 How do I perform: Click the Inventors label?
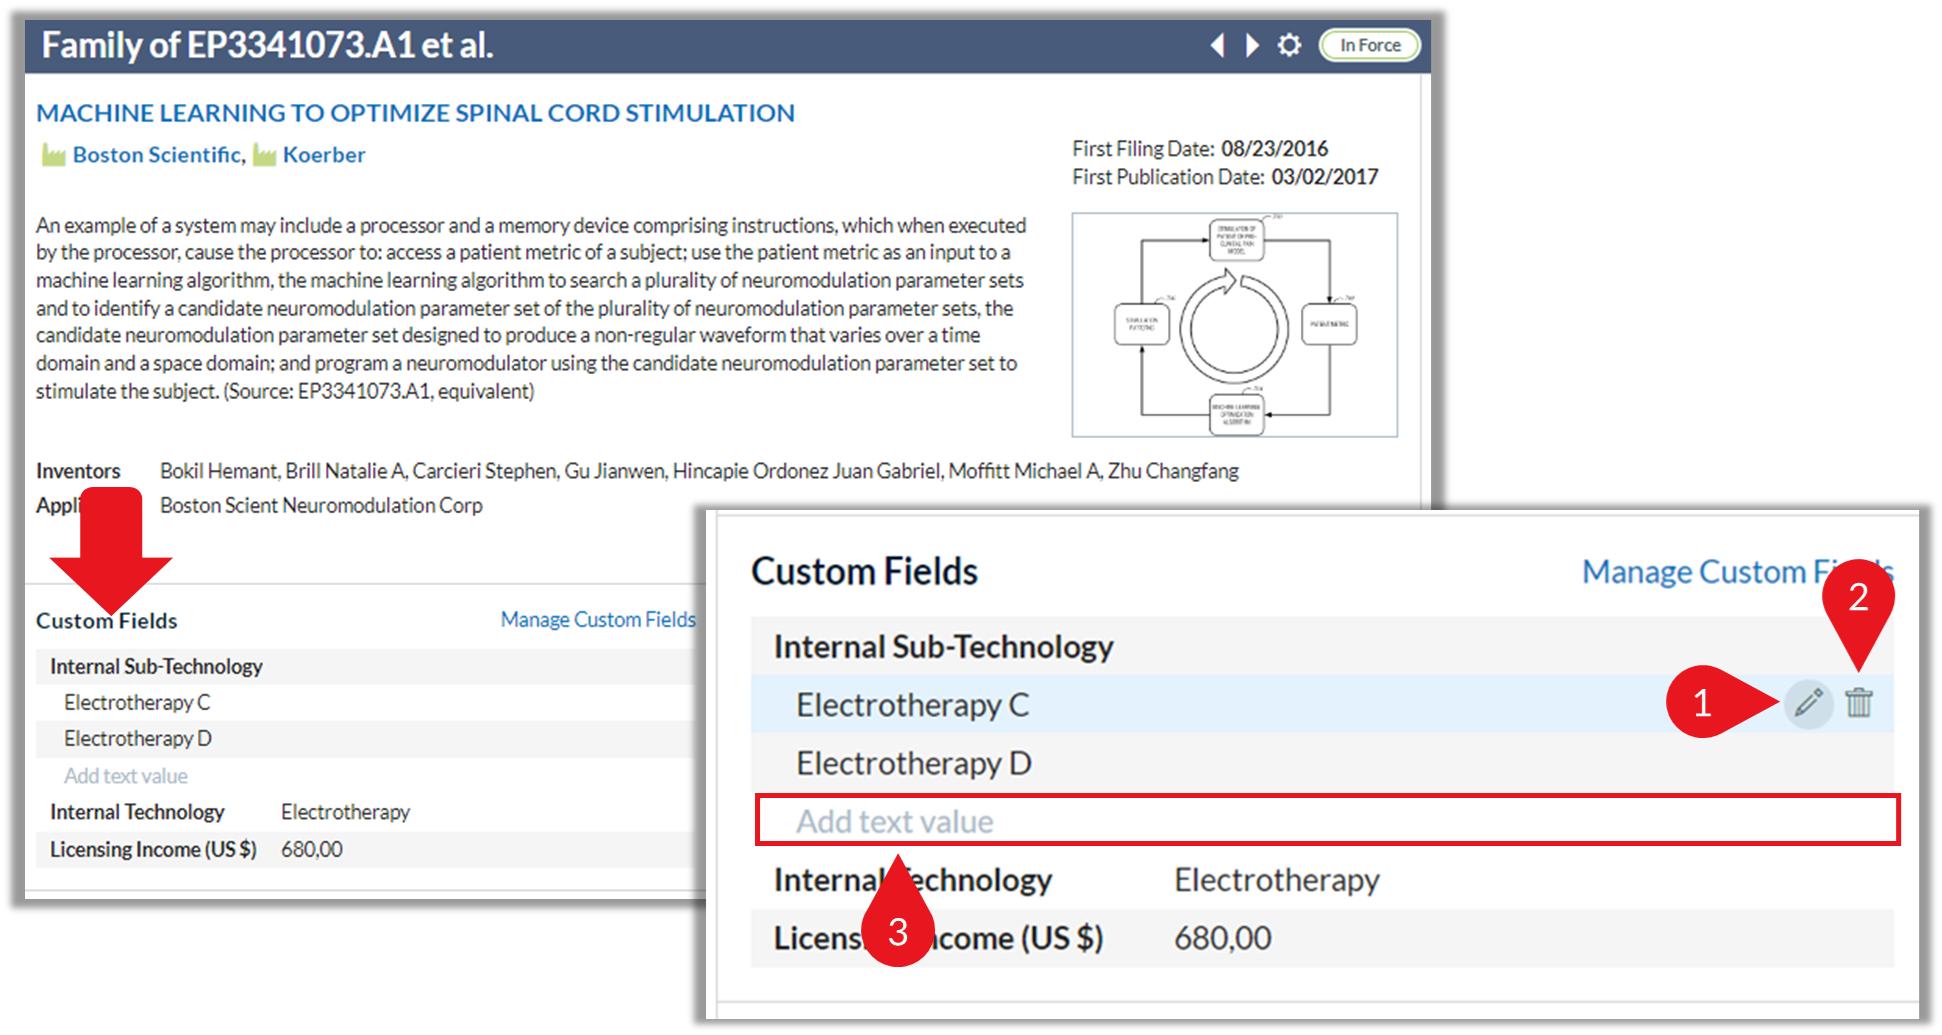coord(78,471)
